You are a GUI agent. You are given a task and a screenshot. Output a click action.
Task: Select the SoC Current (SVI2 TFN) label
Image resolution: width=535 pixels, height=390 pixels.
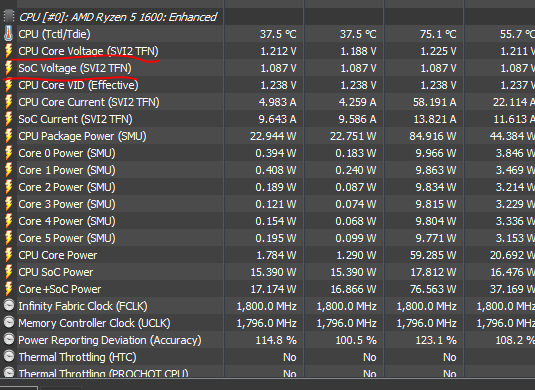pyautogui.click(x=75, y=119)
